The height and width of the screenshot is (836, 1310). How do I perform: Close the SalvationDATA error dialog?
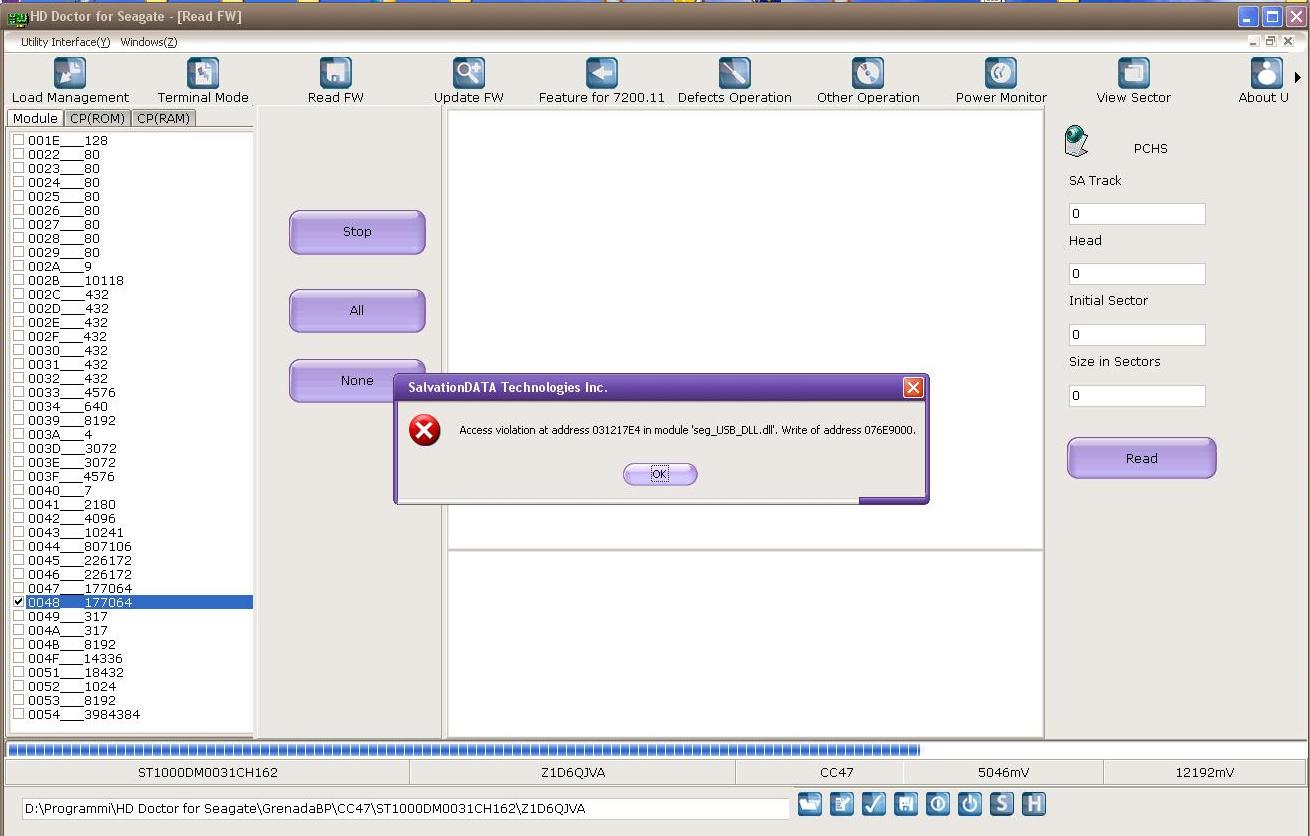913,387
